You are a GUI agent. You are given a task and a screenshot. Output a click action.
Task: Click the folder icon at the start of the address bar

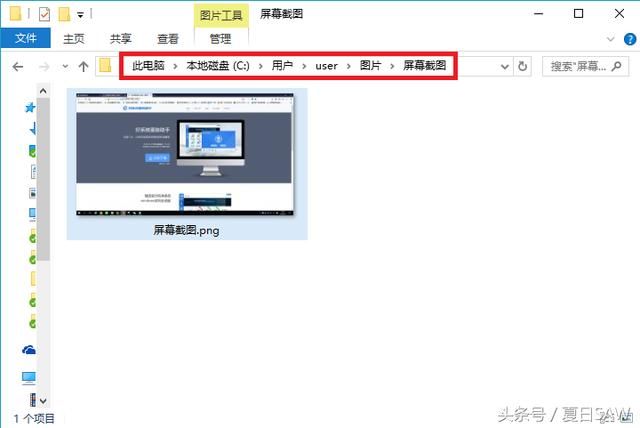tap(105, 66)
